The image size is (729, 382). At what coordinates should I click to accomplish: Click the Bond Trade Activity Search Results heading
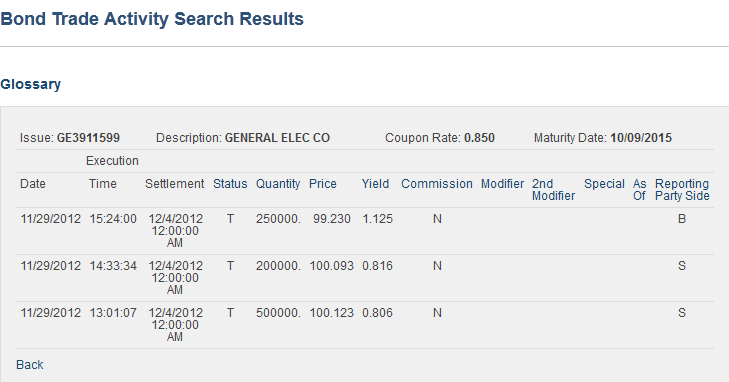click(152, 19)
